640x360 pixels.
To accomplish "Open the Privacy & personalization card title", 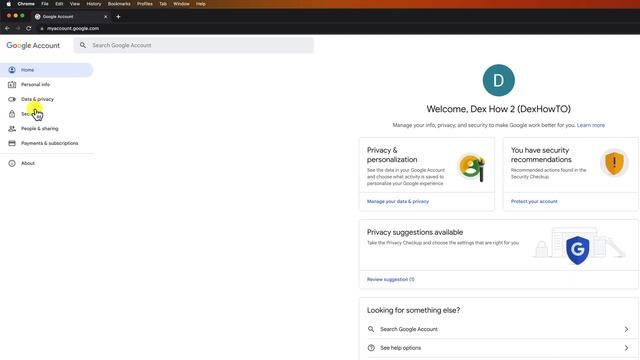I will click(392, 155).
